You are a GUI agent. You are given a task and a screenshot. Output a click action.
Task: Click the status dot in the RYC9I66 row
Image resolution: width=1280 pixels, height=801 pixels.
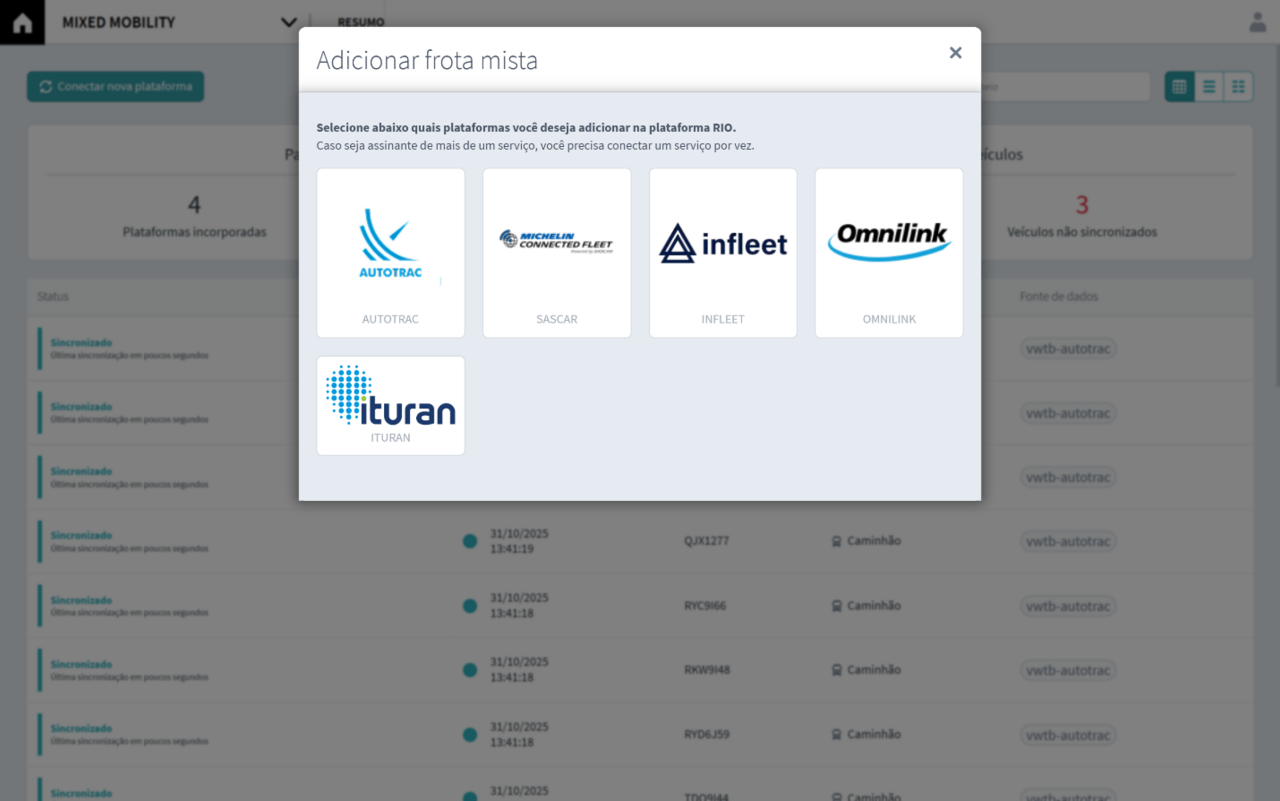point(470,605)
